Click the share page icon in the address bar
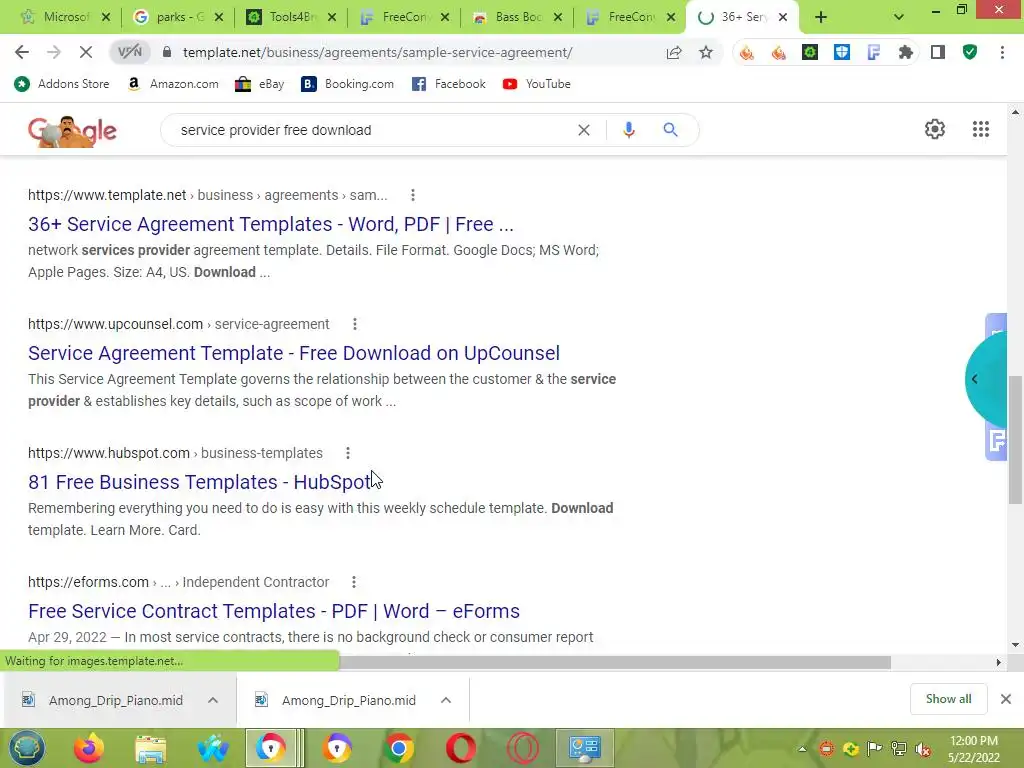Image resolution: width=1024 pixels, height=768 pixels. [674, 52]
